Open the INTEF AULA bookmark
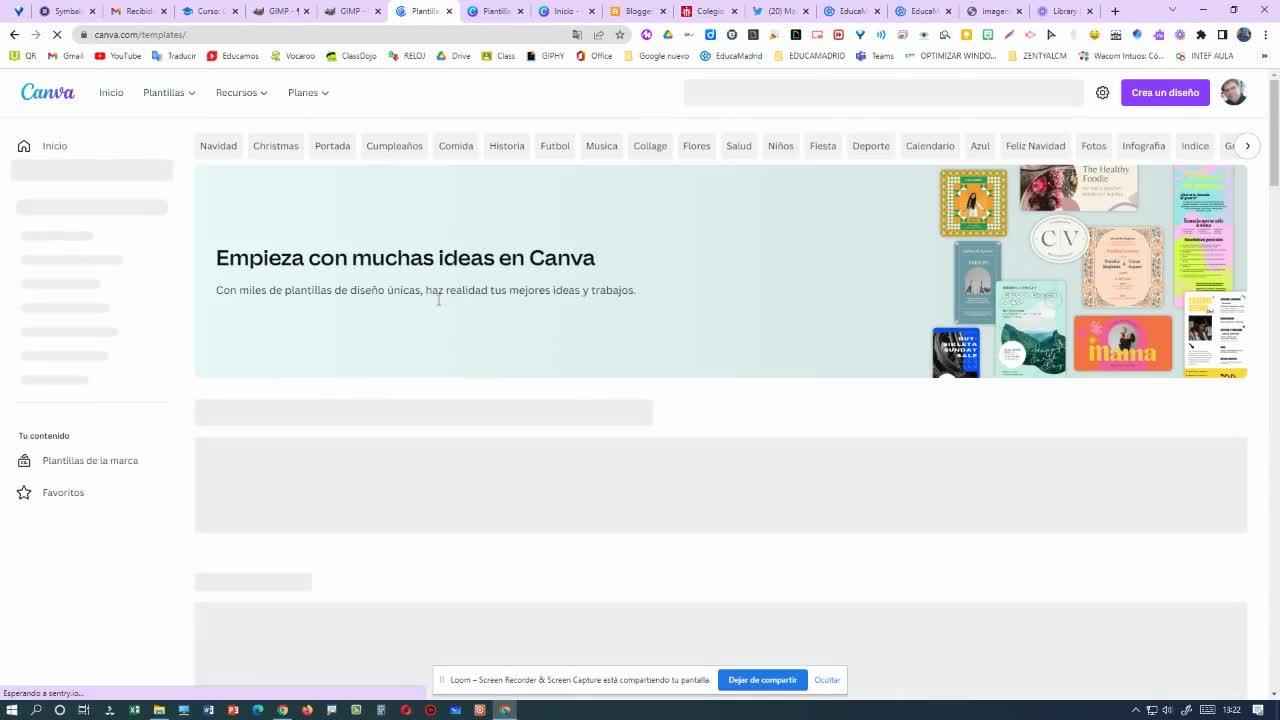 pos(1205,56)
